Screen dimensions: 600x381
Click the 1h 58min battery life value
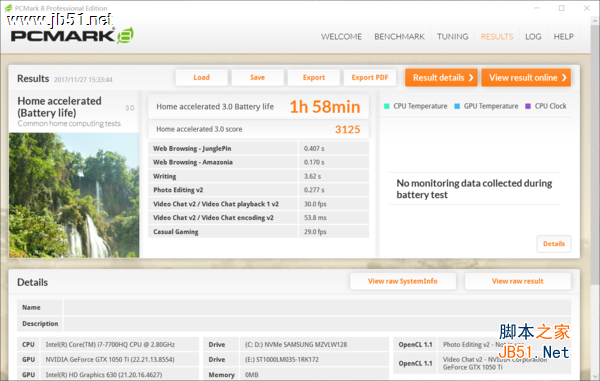click(x=324, y=107)
